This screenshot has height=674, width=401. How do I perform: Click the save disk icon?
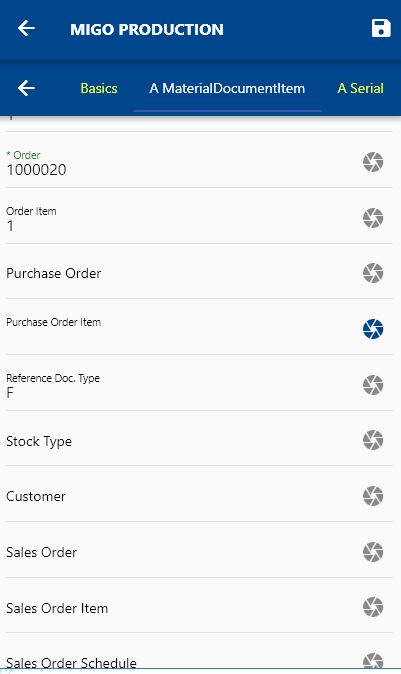tap(381, 28)
